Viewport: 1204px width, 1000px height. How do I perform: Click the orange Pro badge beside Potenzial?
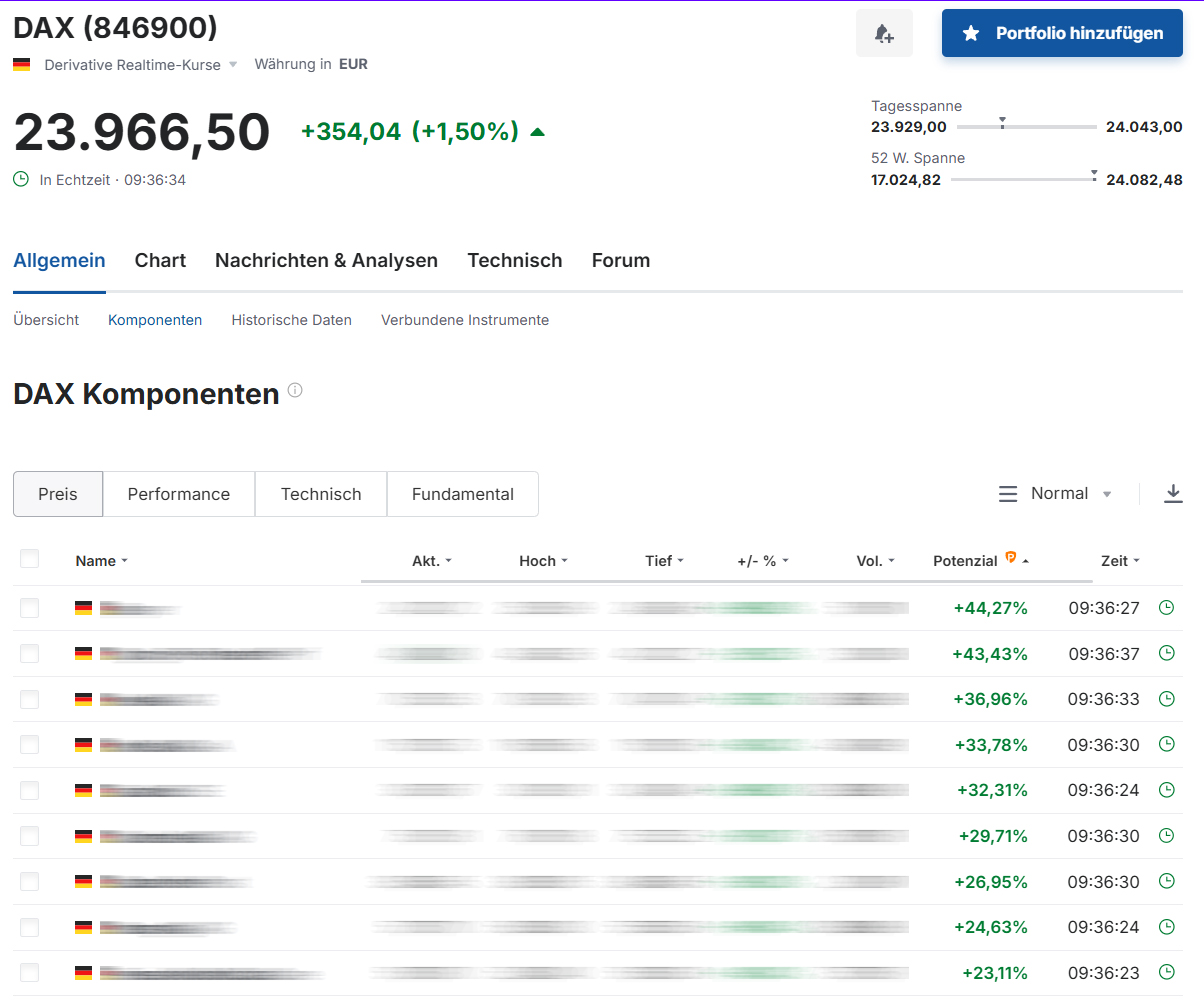[x=1010, y=558]
